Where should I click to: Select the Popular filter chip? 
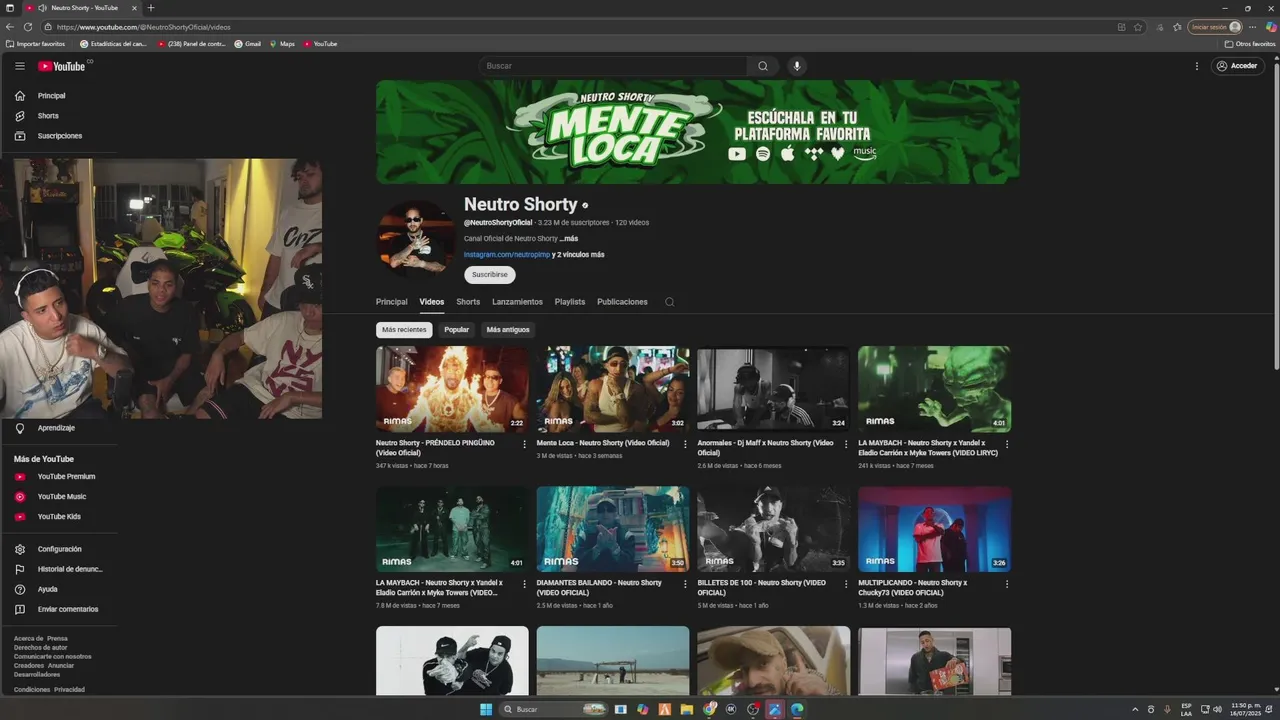click(x=457, y=330)
